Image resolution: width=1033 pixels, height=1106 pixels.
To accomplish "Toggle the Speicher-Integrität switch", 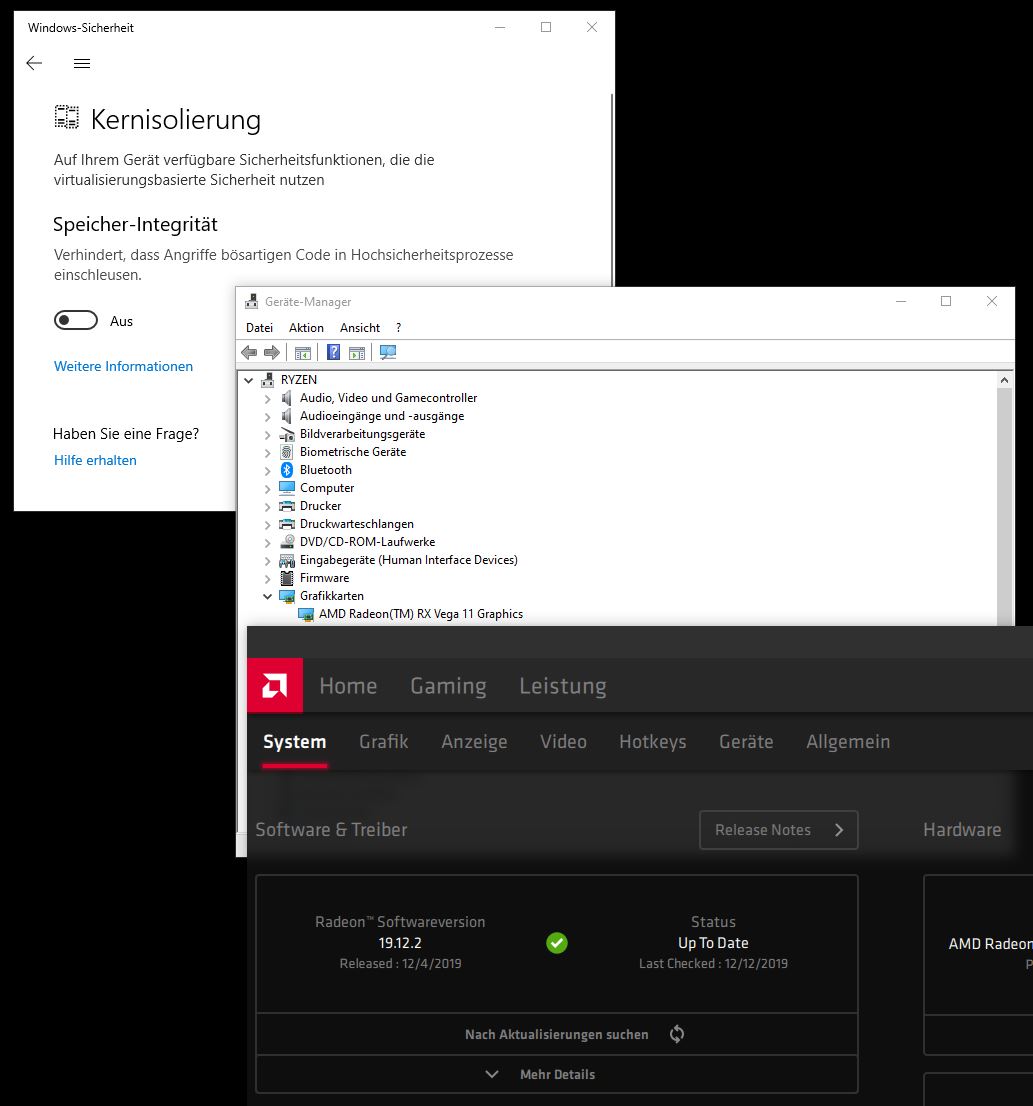I will (76, 320).
